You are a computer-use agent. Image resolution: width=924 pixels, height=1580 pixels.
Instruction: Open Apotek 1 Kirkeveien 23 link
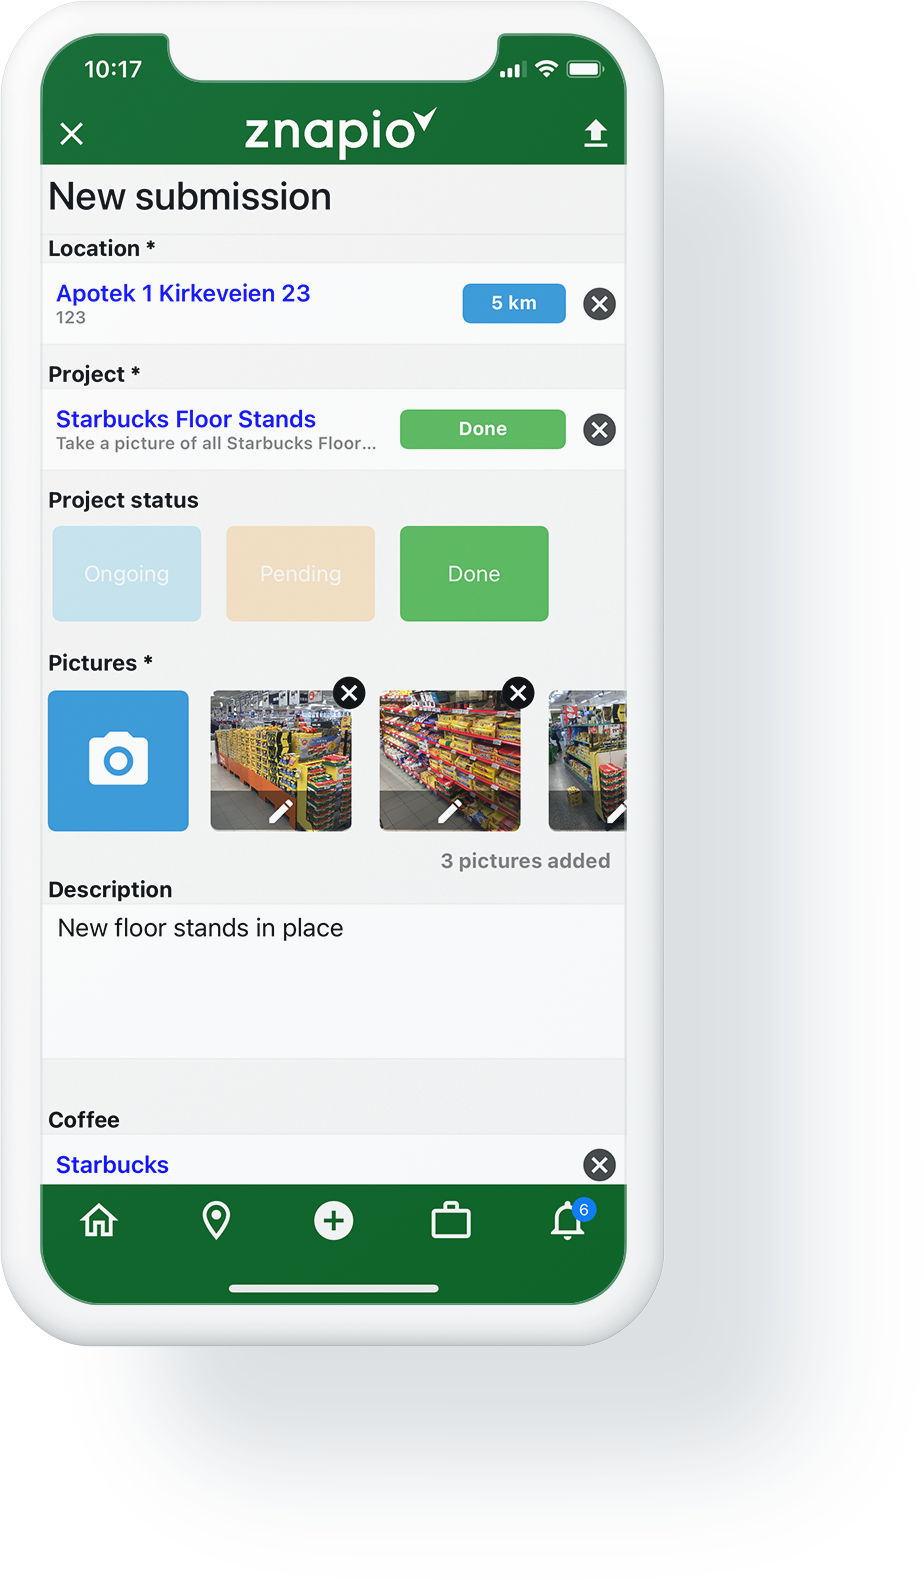183,293
